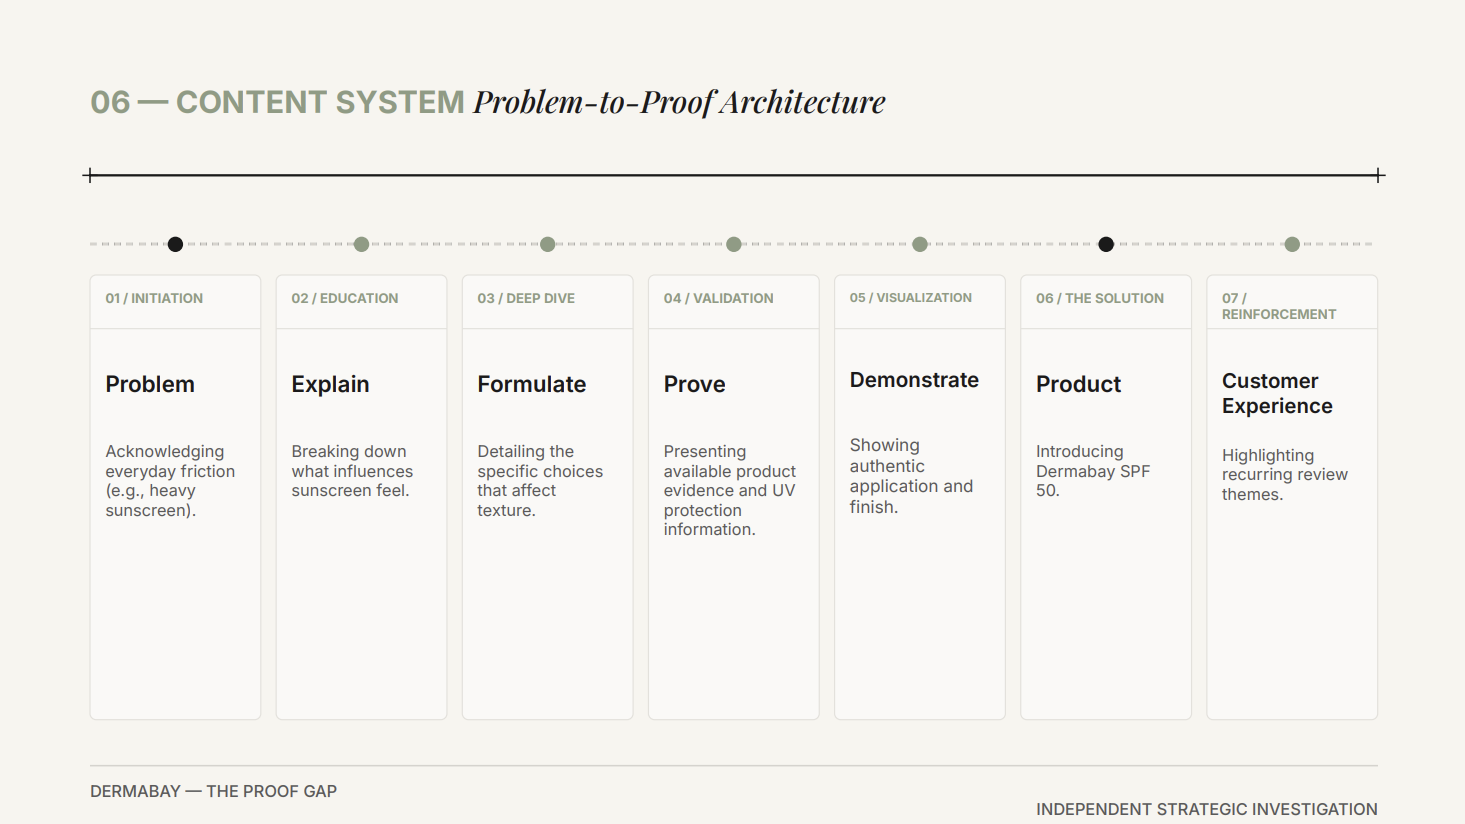Image resolution: width=1465 pixels, height=824 pixels.
Task: Click the 'DERMABAY — THE PROOF GAP' footer
Action: (x=213, y=791)
